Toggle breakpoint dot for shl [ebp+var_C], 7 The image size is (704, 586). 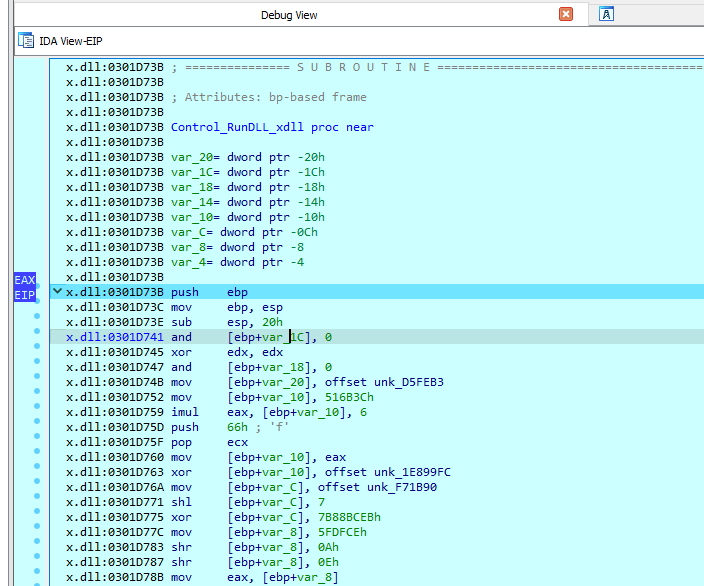click(x=37, y=511)
